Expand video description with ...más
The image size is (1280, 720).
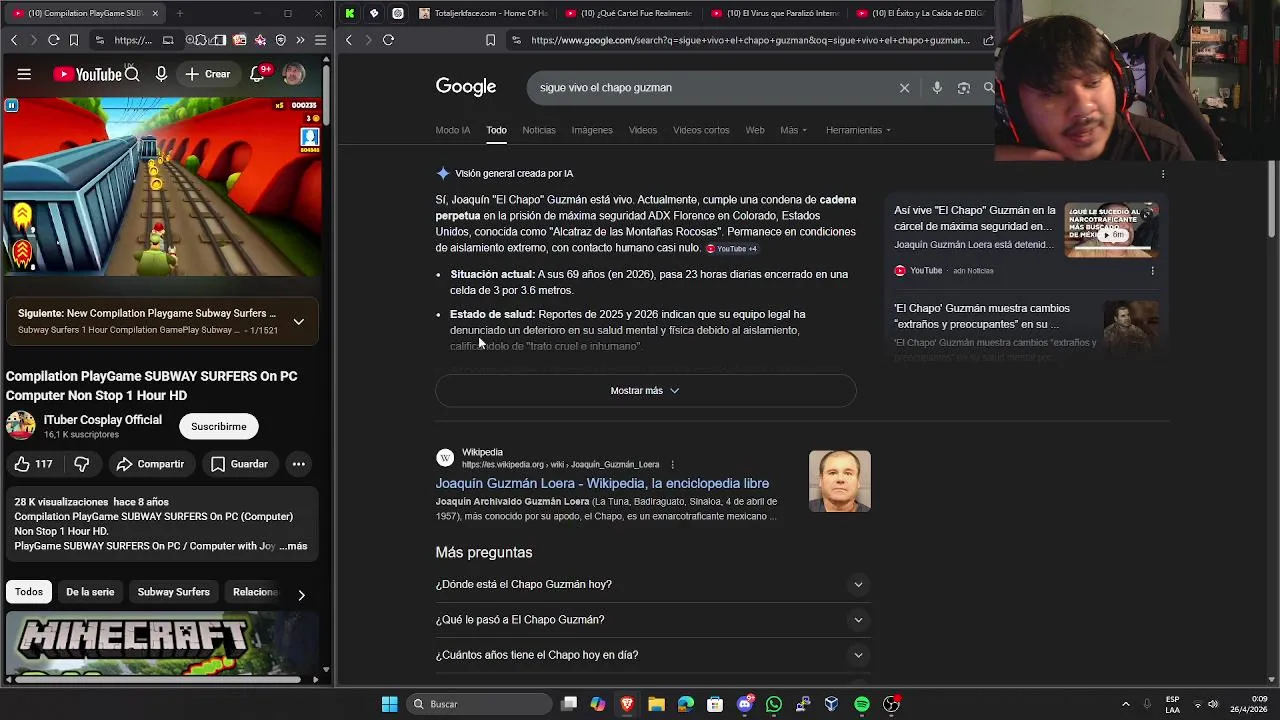[x=294, y=546]
